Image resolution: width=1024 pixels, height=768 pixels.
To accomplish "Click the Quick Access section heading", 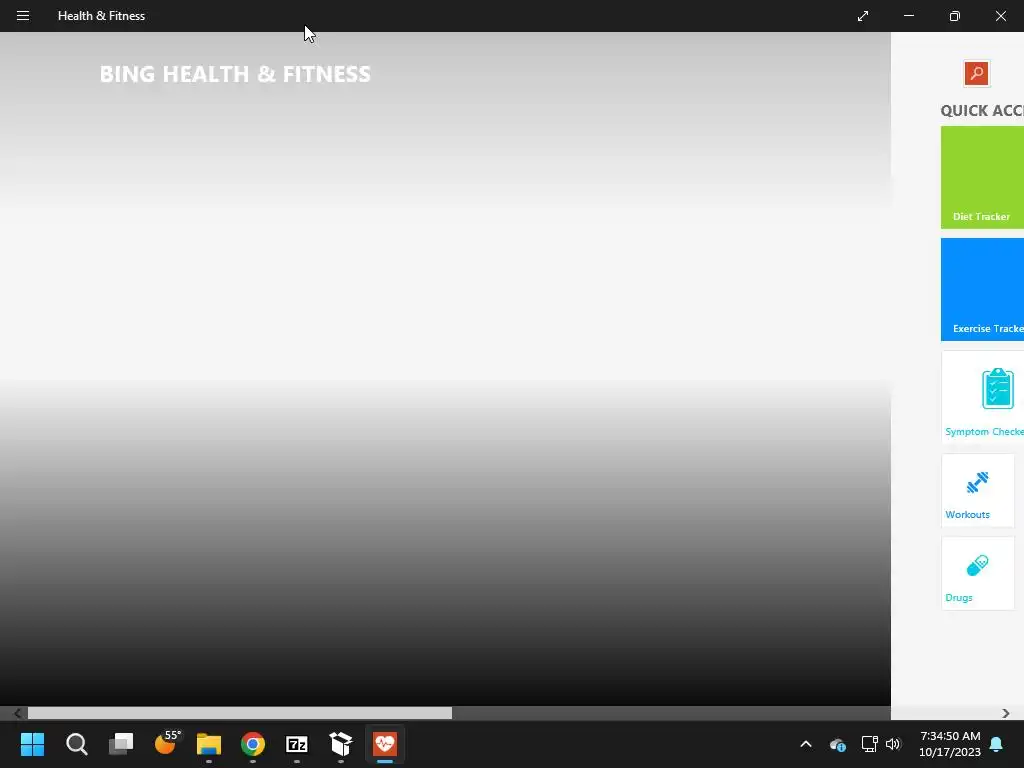I will pos(982,110).
